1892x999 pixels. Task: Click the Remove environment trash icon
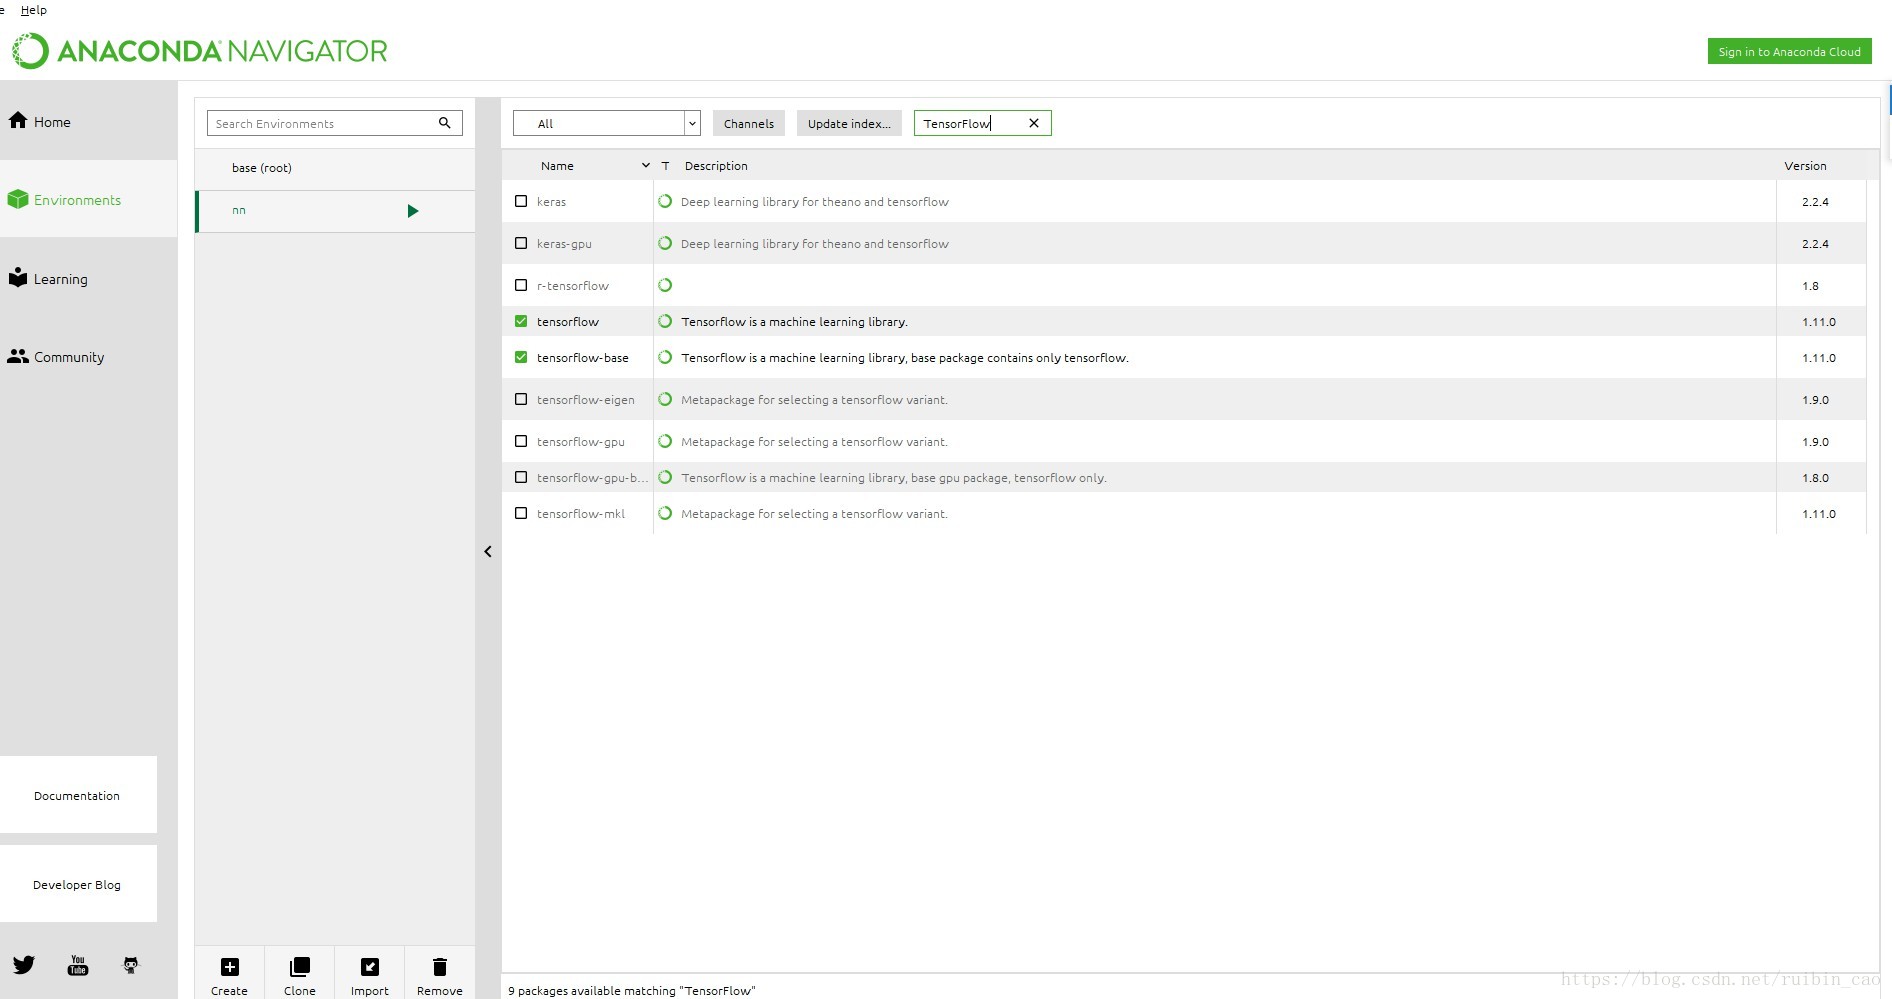click(440, 967)
